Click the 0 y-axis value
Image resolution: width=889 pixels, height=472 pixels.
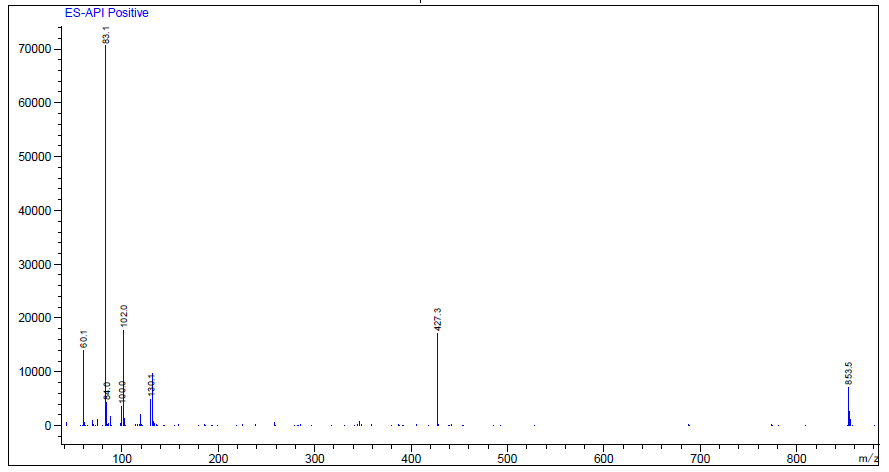tap(48, 426)
